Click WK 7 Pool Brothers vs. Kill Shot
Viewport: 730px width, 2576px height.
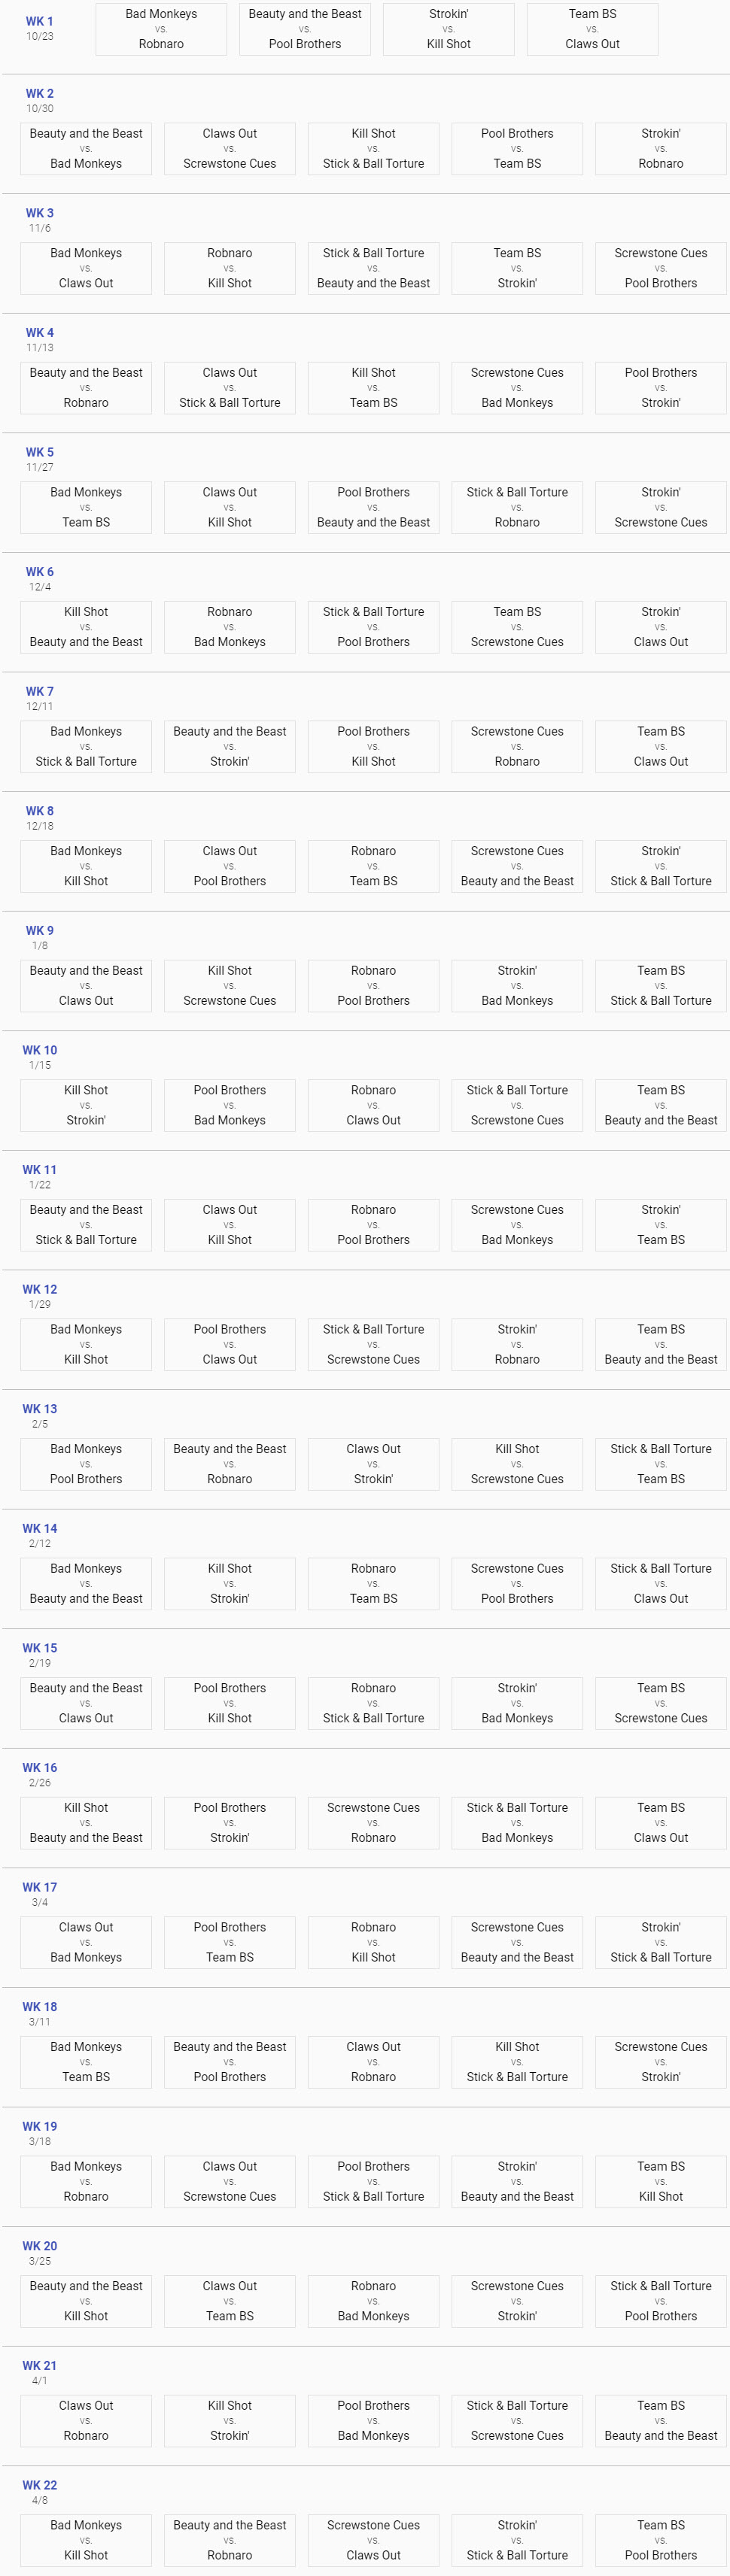[x=373, y=747]
